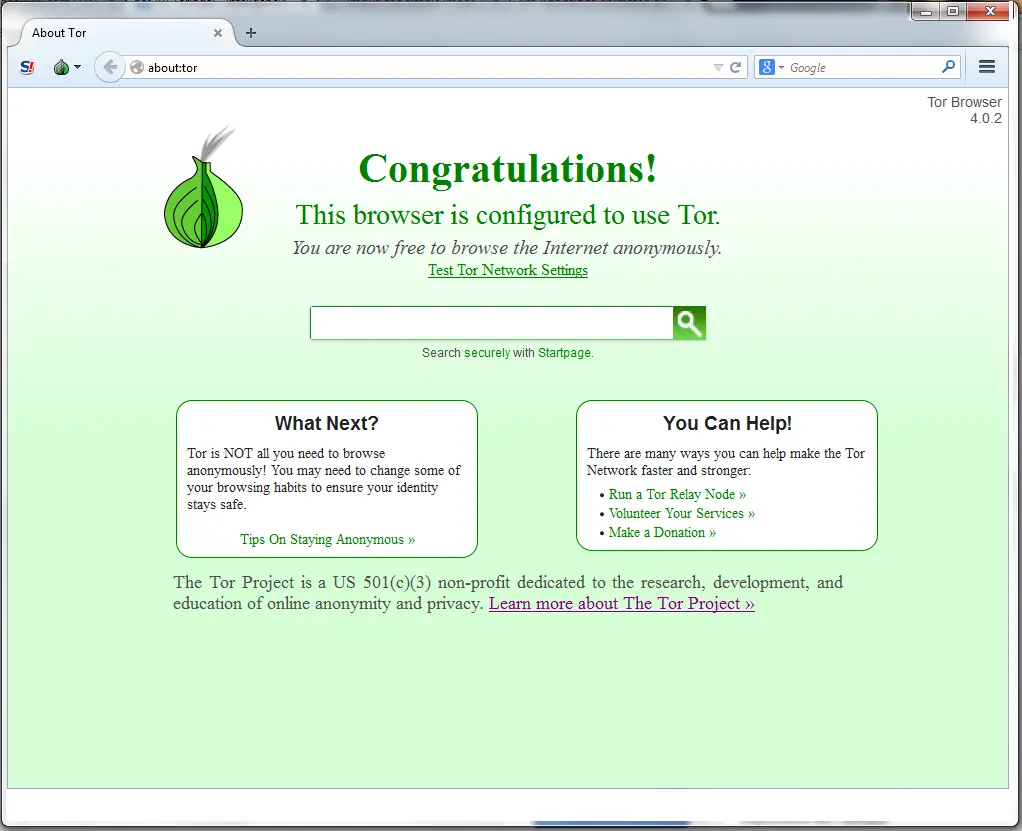Open the Google search engine selector
This screenshot has width=1022, height=831.
click(771, 67)
